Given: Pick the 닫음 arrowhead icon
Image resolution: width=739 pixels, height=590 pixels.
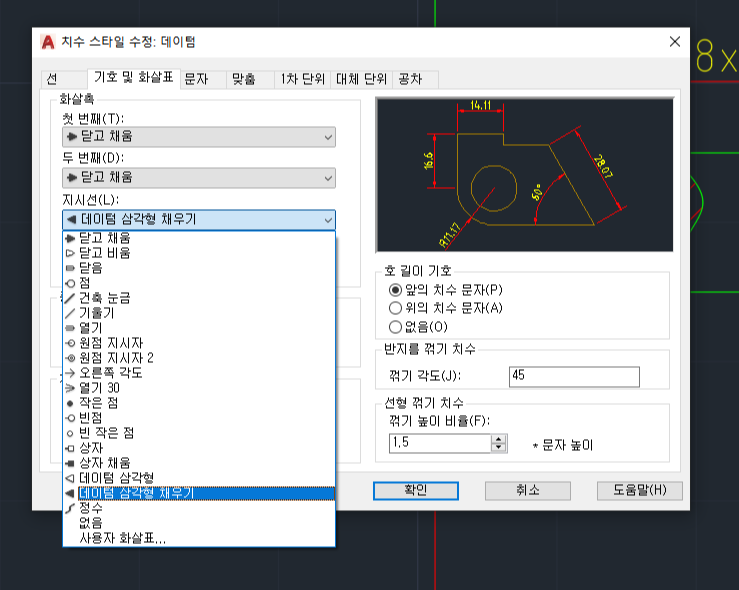Looking at the screenshot, I should pyautogui.click(x=70, y=268).
